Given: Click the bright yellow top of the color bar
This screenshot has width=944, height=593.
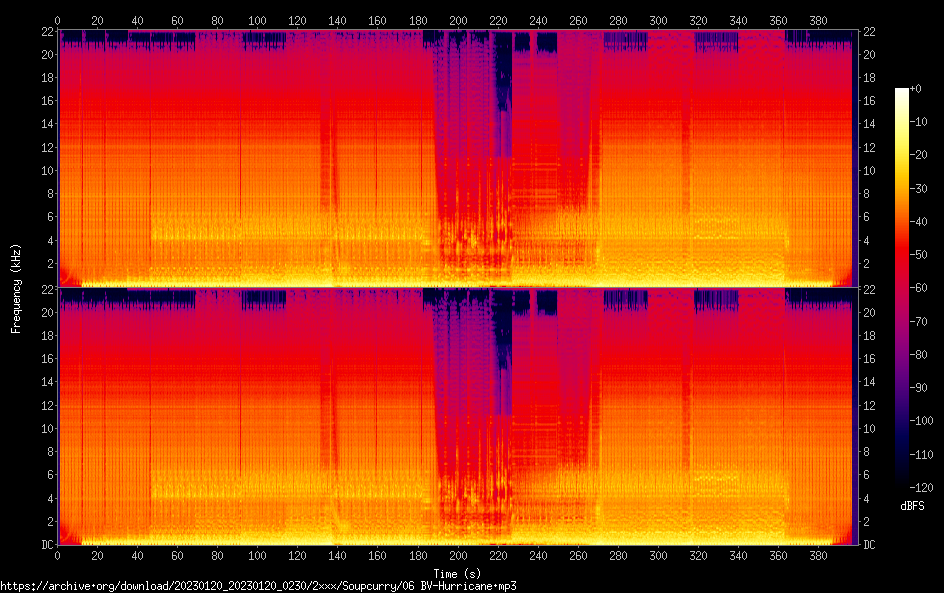Looking at the screenshot, I should pyautogui.click(x=902, y=93).
